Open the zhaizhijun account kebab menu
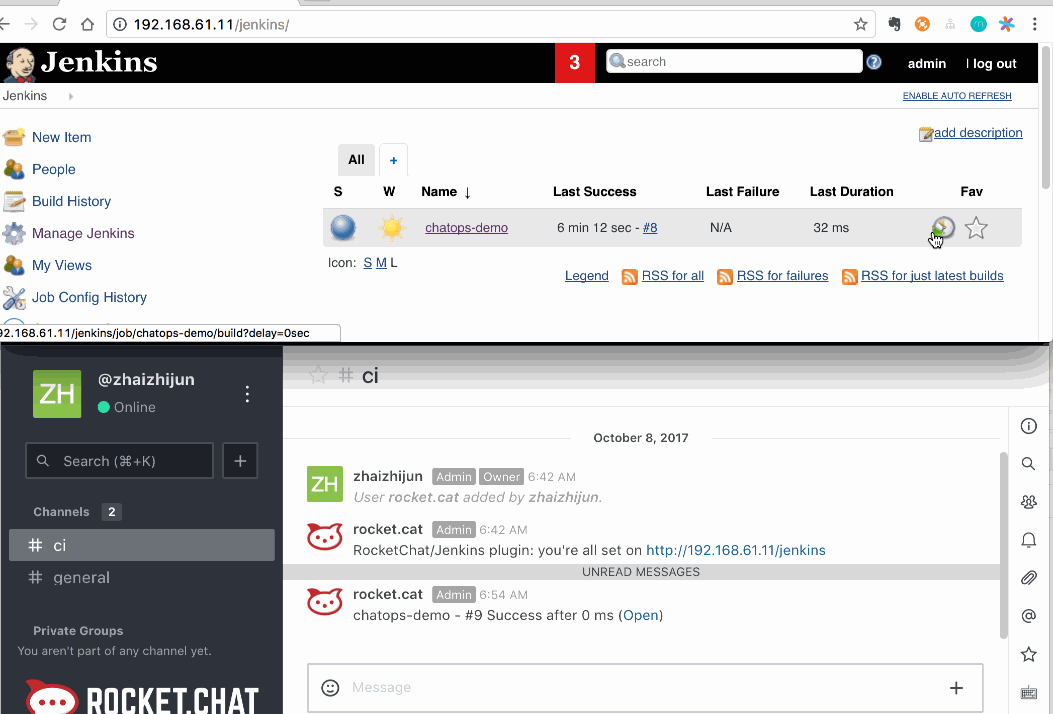This screenshot has width=1053, height=714. (247, 394)
